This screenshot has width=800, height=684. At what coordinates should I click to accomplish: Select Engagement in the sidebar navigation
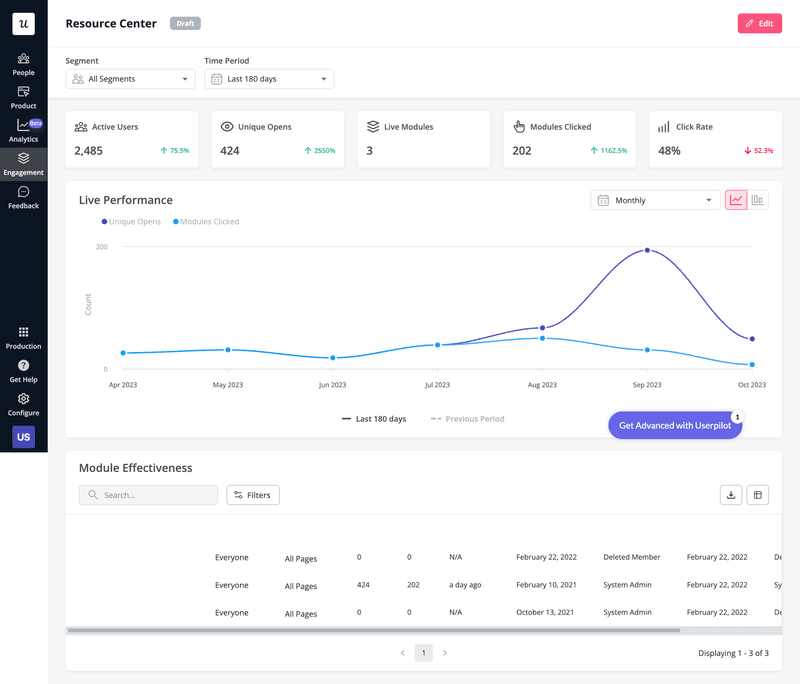pos(23,165)
